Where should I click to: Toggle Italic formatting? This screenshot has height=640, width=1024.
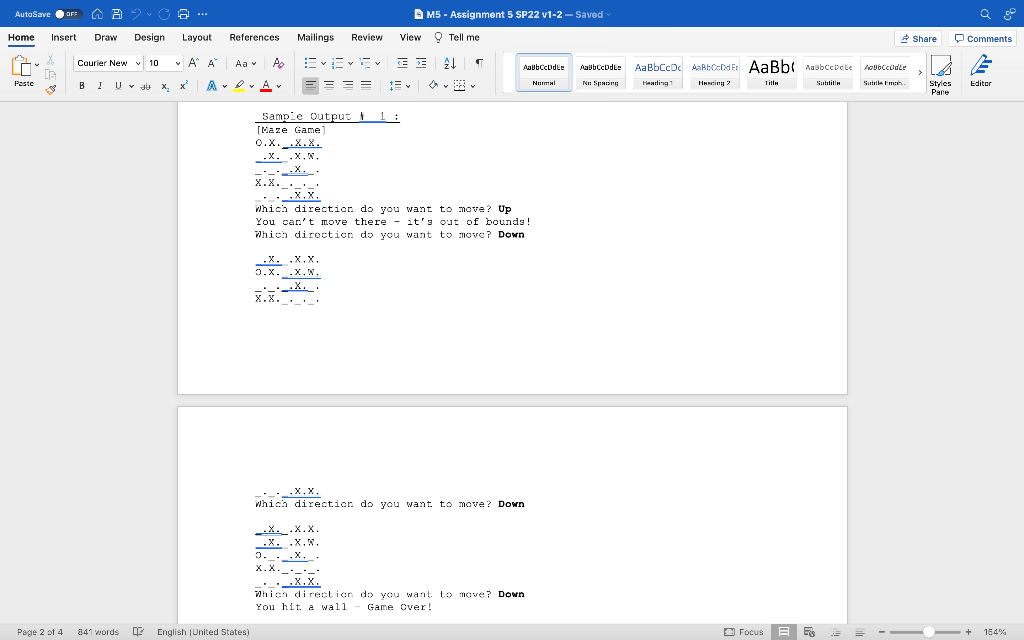[x=100, y=86]
